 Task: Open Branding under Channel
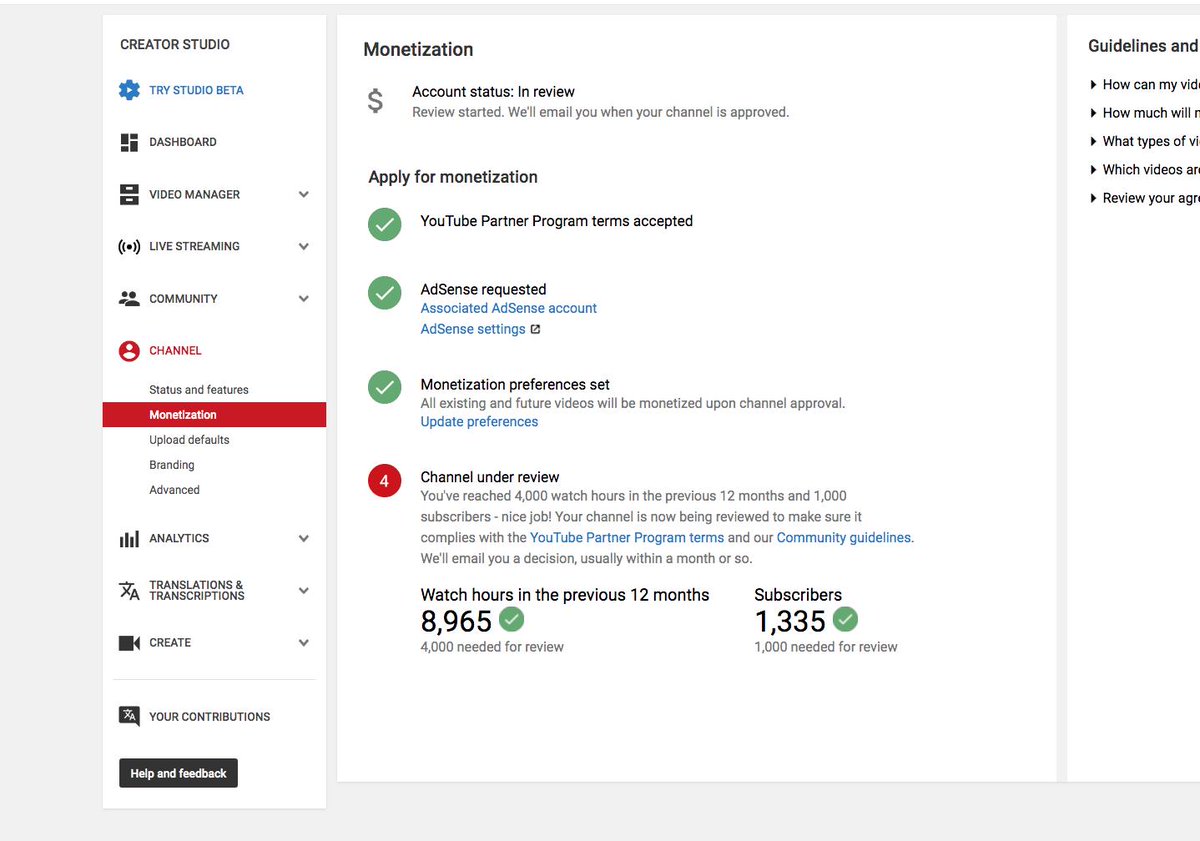tap(172, 465)
